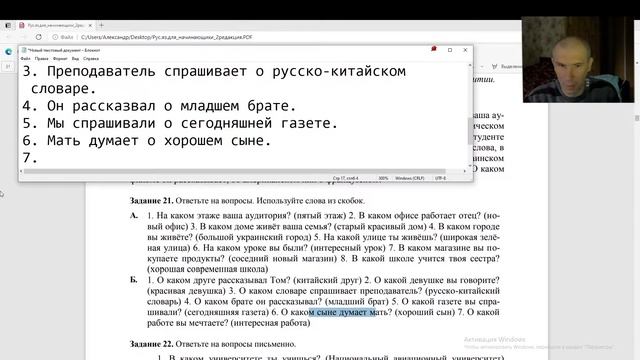640x360 pixels.
Task: Maximize the Notepad window
Action: 450,50
